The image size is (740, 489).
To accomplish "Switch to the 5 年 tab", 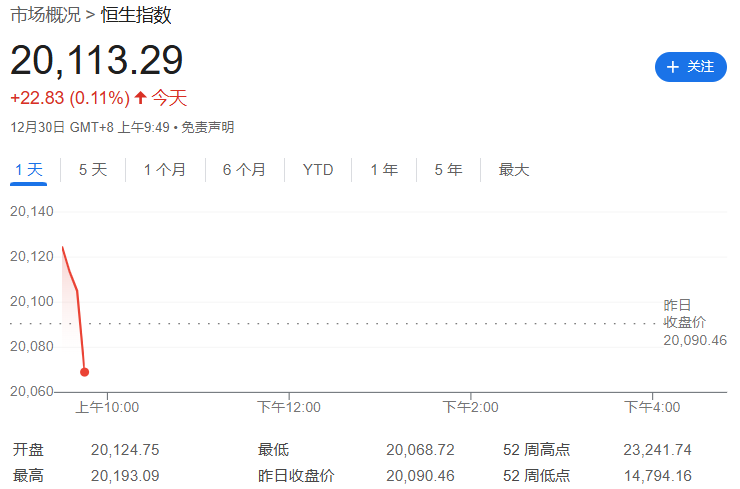I will (448, 169).
